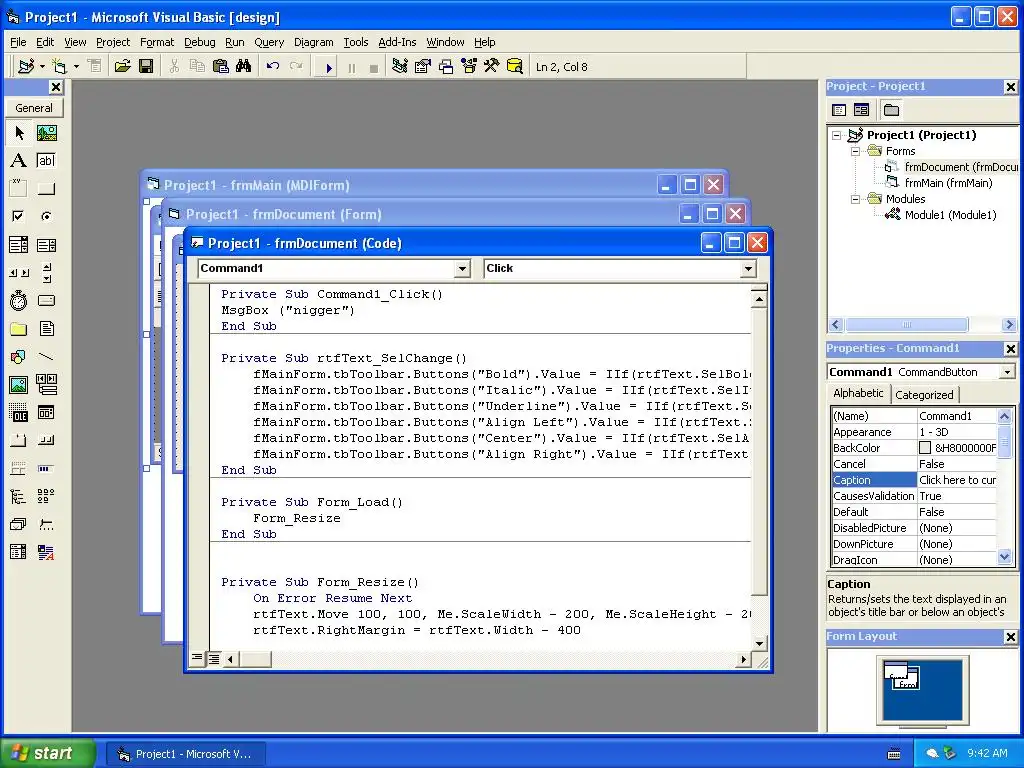Open the Properties object selector dropdown
1024x768 pixels.
[1007, 372]
